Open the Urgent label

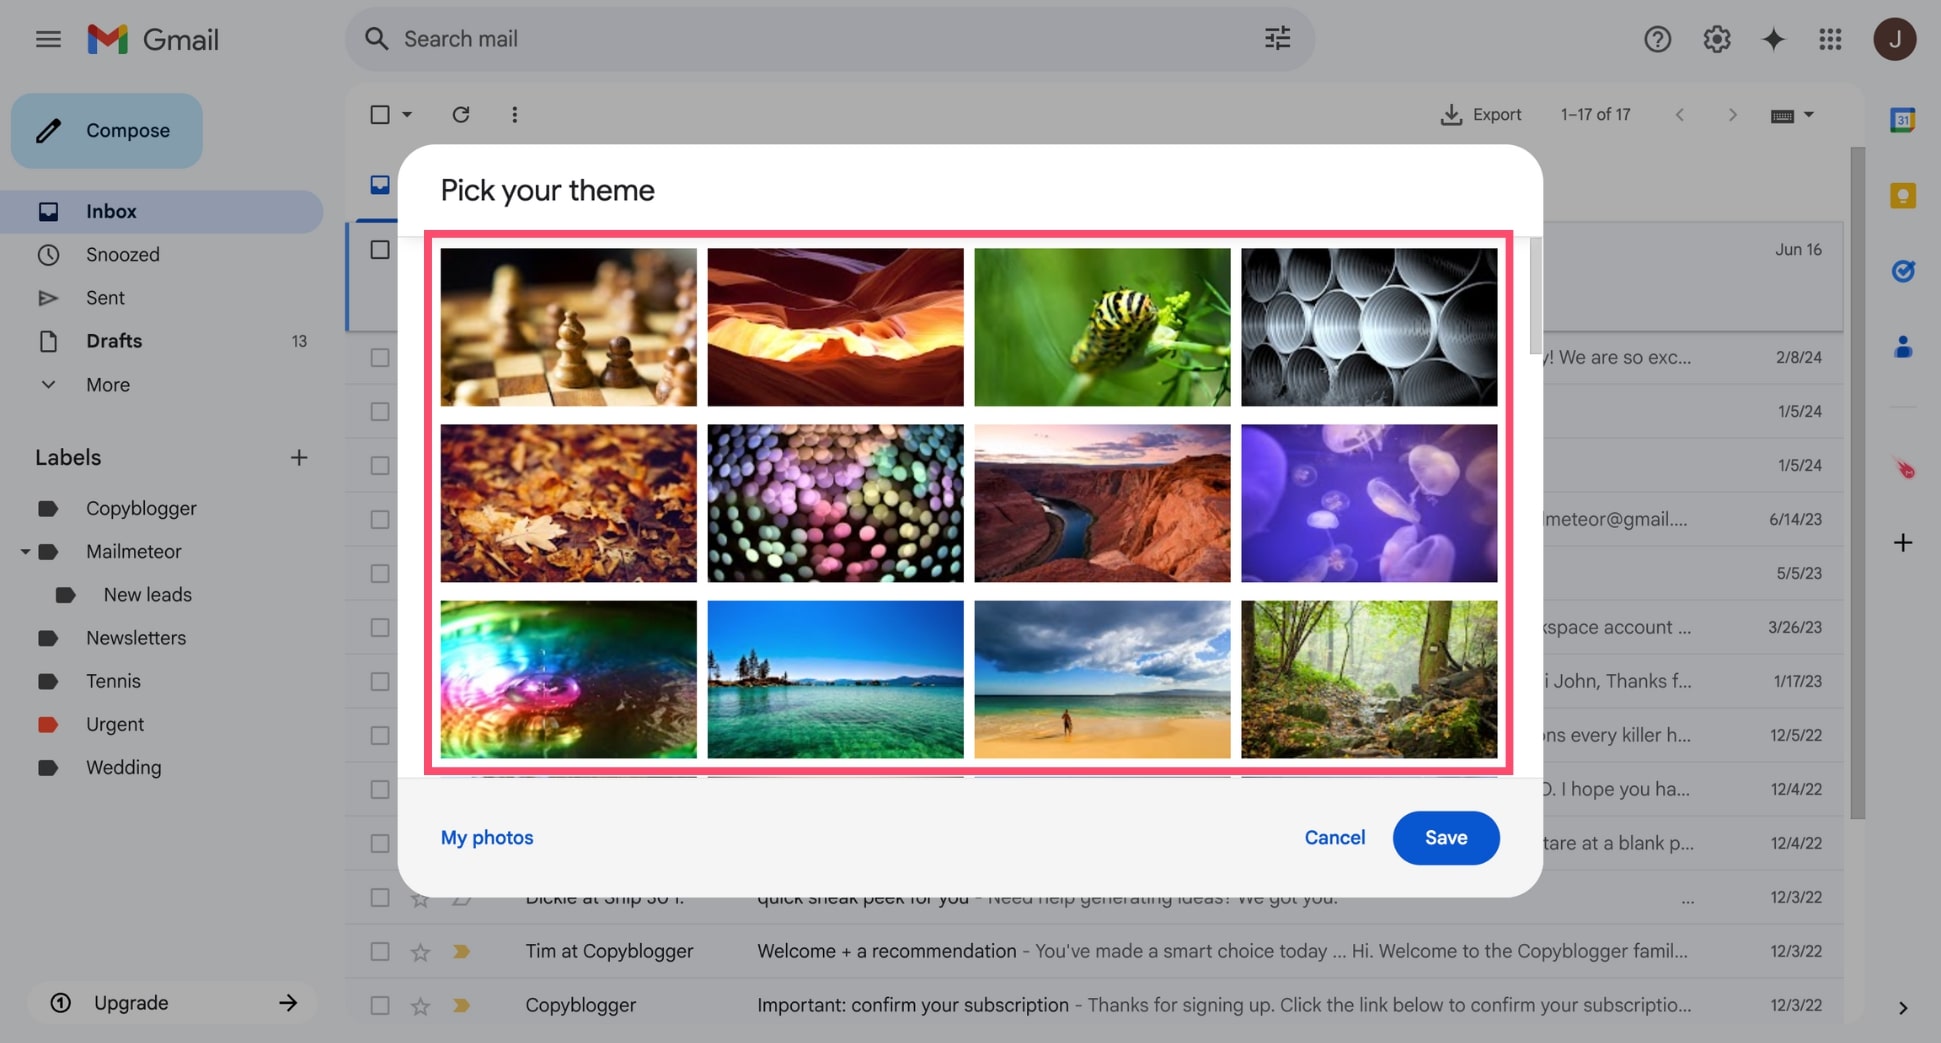114,724
